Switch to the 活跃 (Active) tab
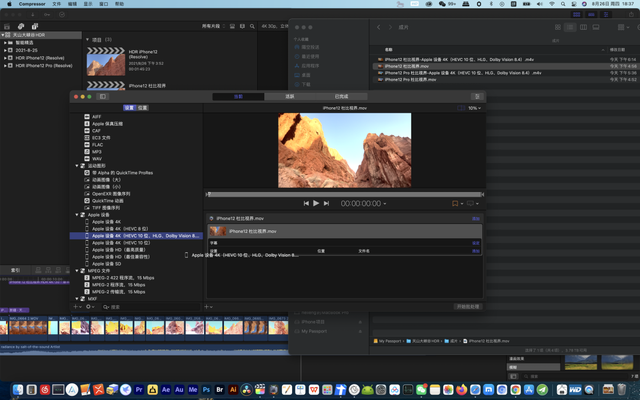640x400 pixels. tap(290, 96)
